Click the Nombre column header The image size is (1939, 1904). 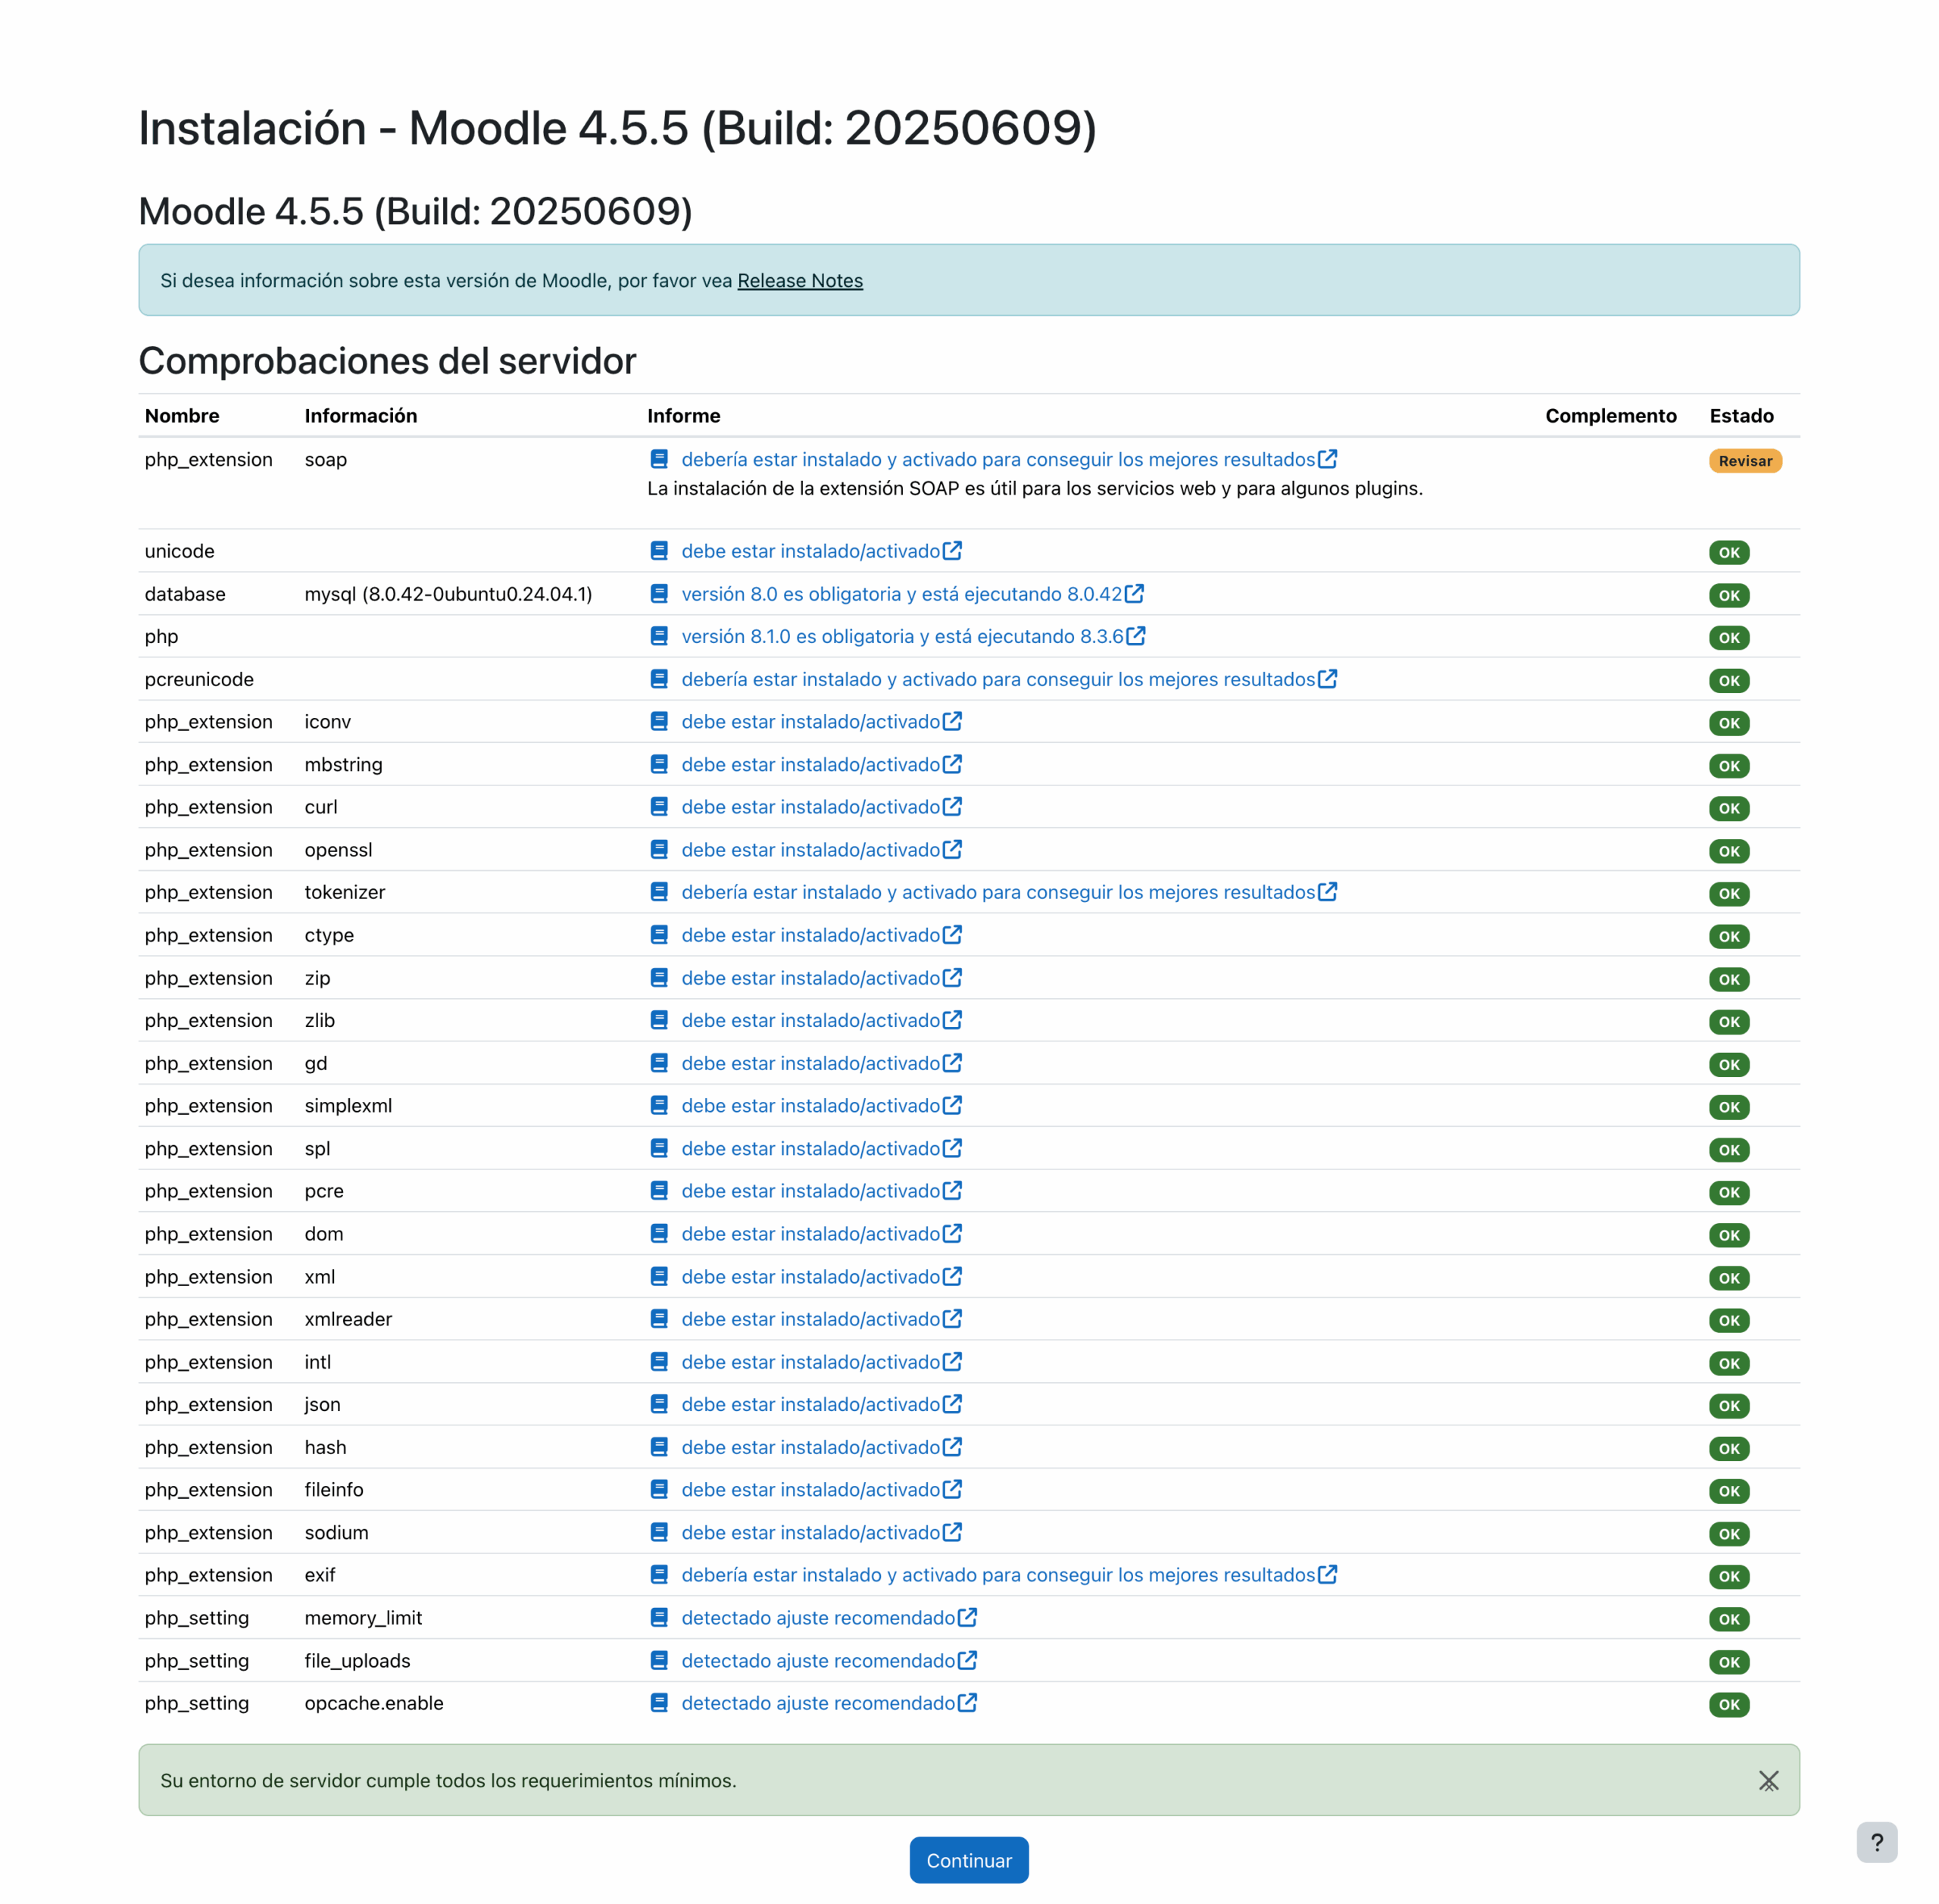(182, 416)
